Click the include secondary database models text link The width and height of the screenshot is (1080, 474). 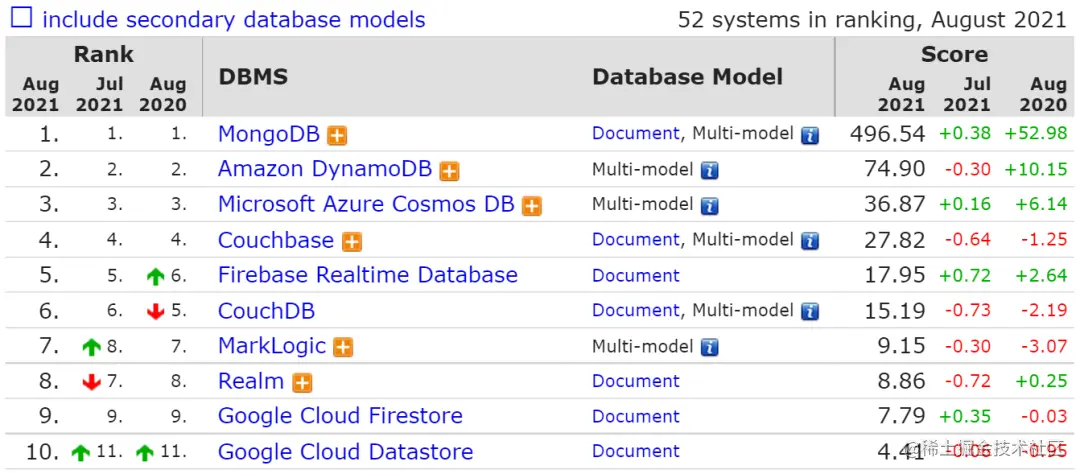(x=234, y=19)
